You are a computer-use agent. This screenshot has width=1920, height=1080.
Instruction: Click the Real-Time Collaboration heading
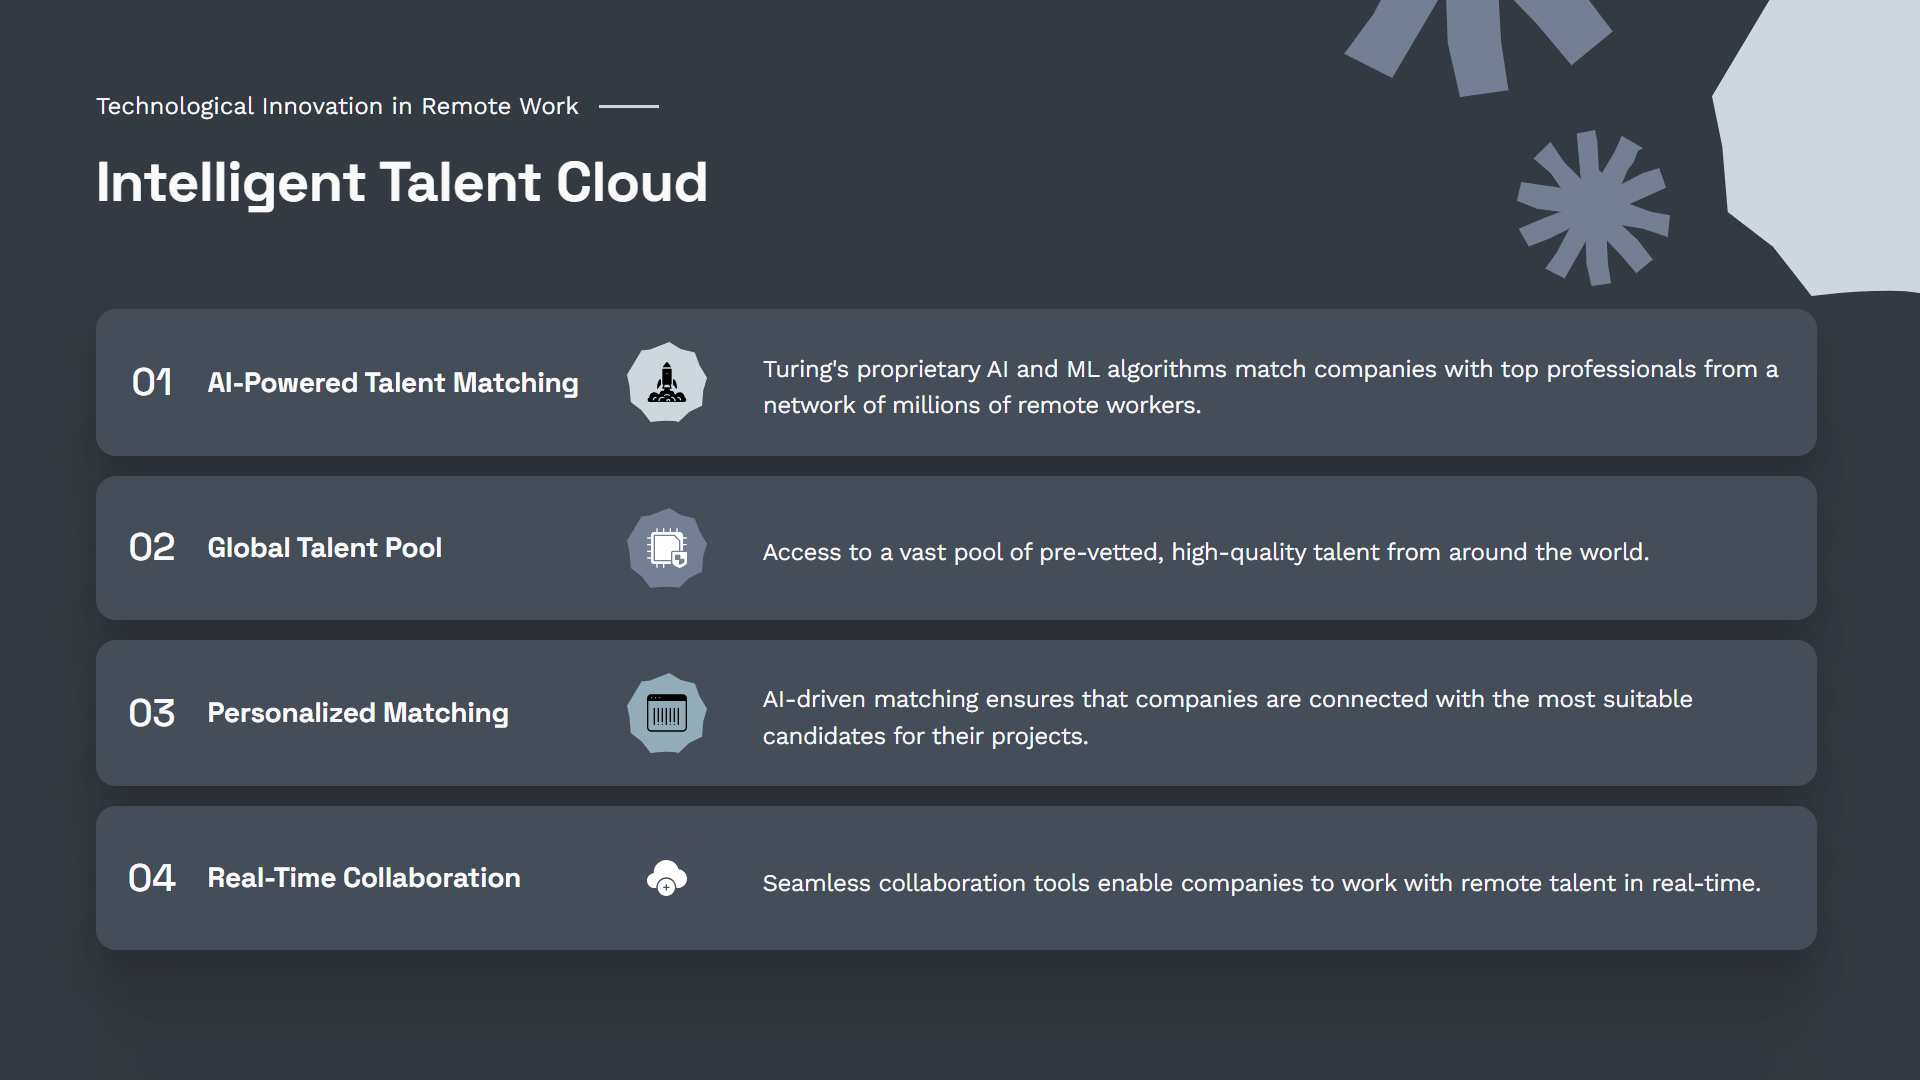pyautogui.click(x=364, y=878)
